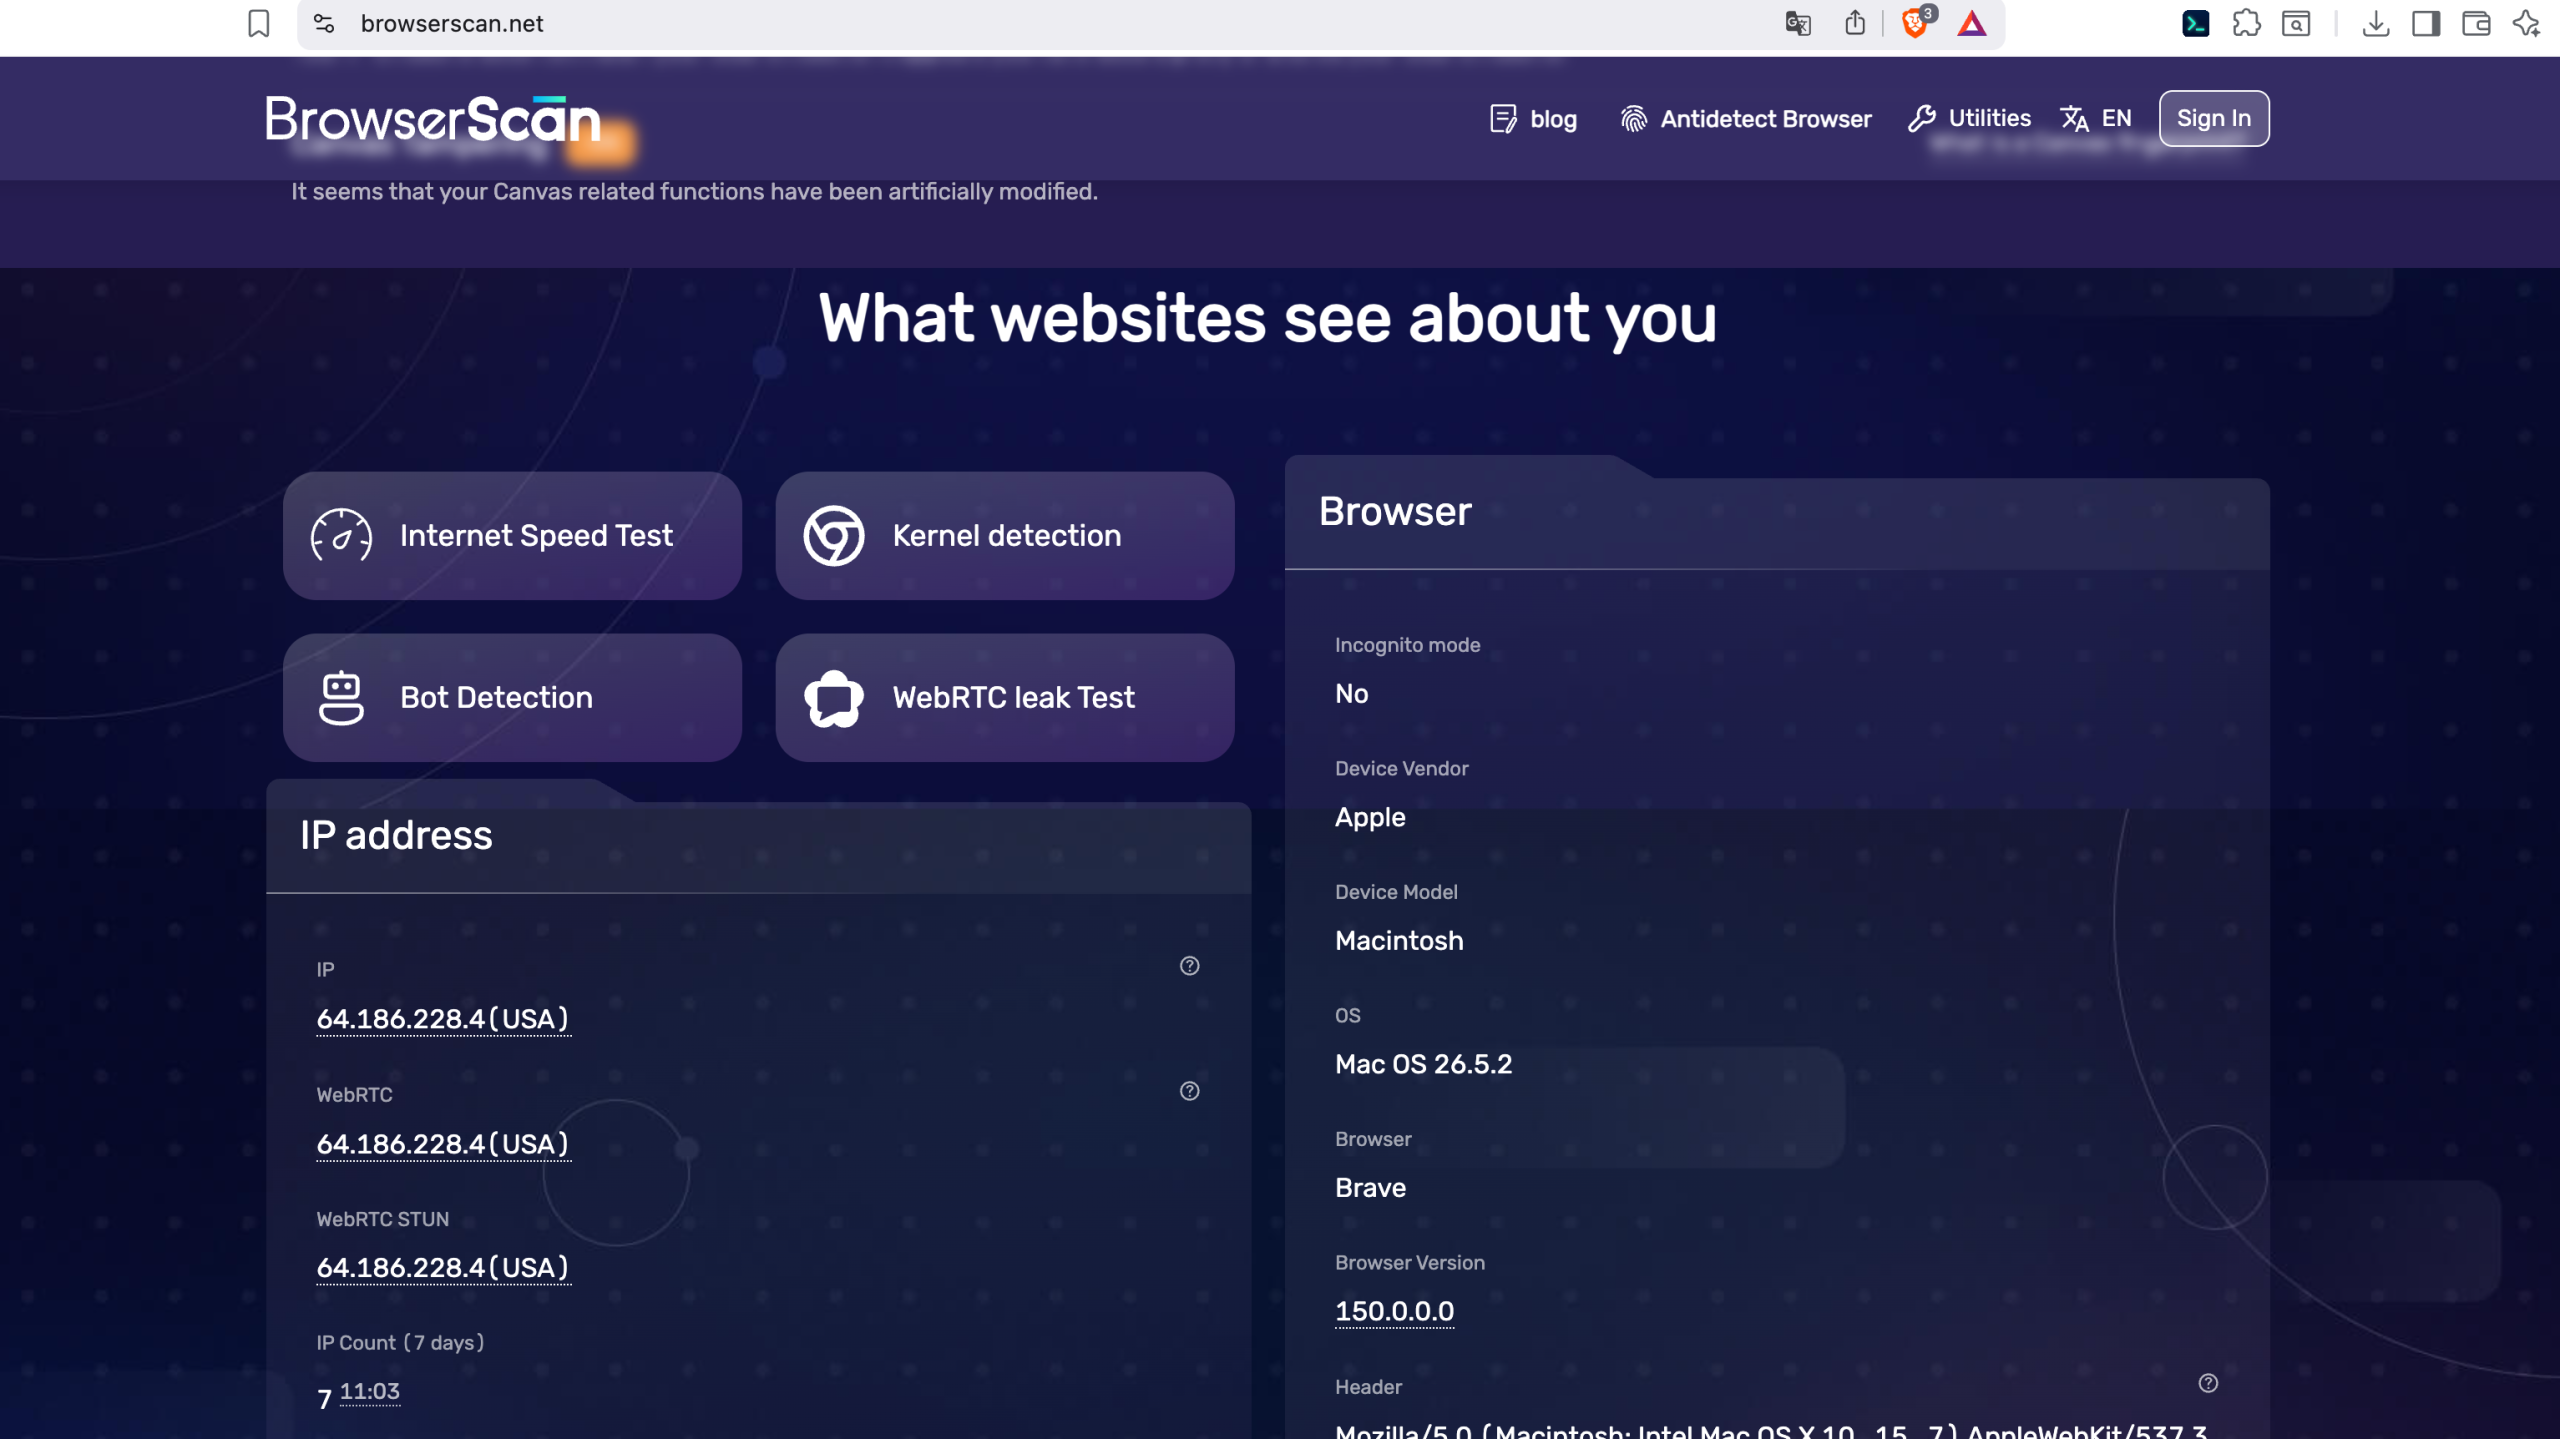Click the WebRTC value 64.186.228.4(USA)
Image resolution: width=2560 pixels, height=1439 pixels.
click(443, 1144)
